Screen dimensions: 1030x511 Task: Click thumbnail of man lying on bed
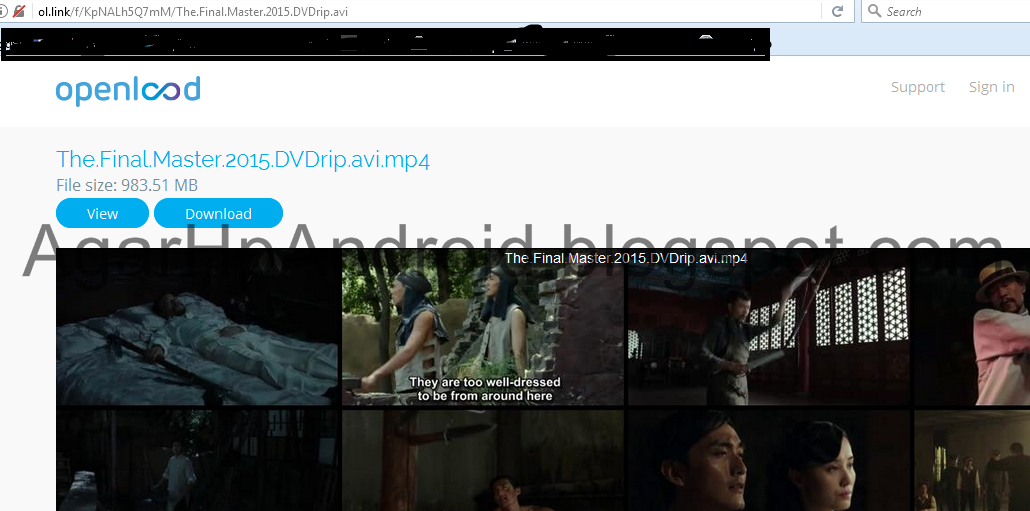197,327
